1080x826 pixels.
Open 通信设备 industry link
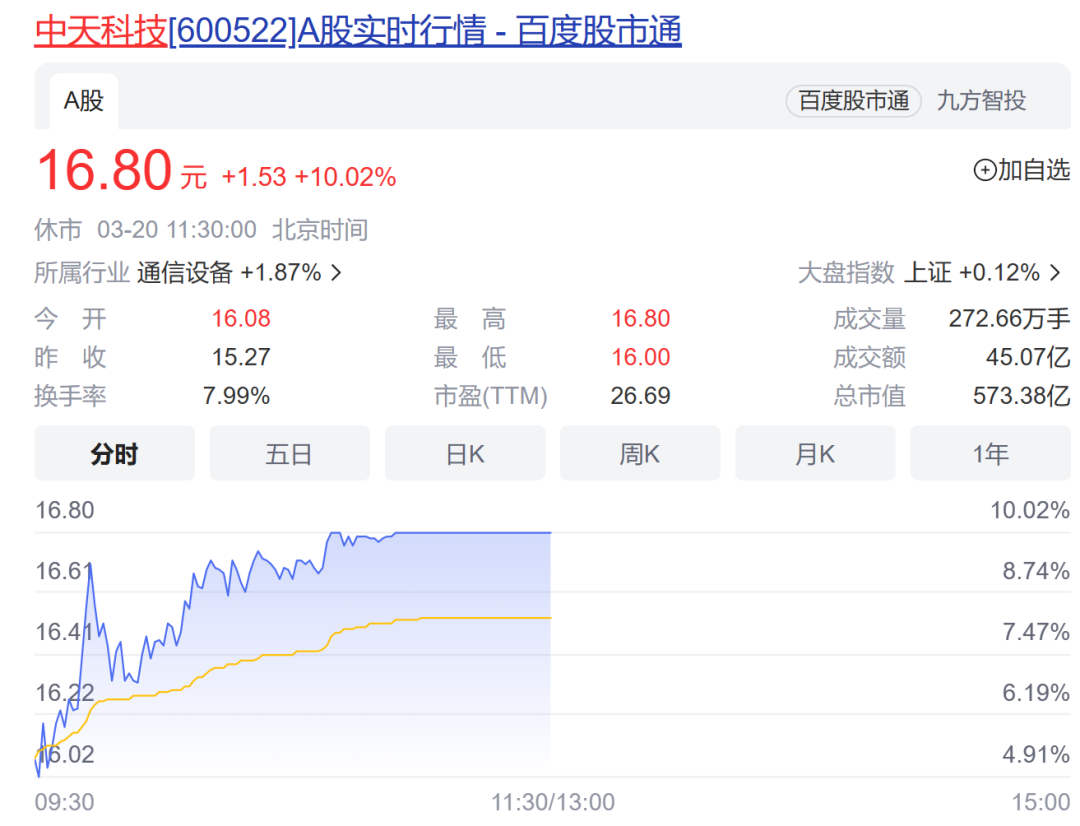pyautogui.click(x=185, y=273)
